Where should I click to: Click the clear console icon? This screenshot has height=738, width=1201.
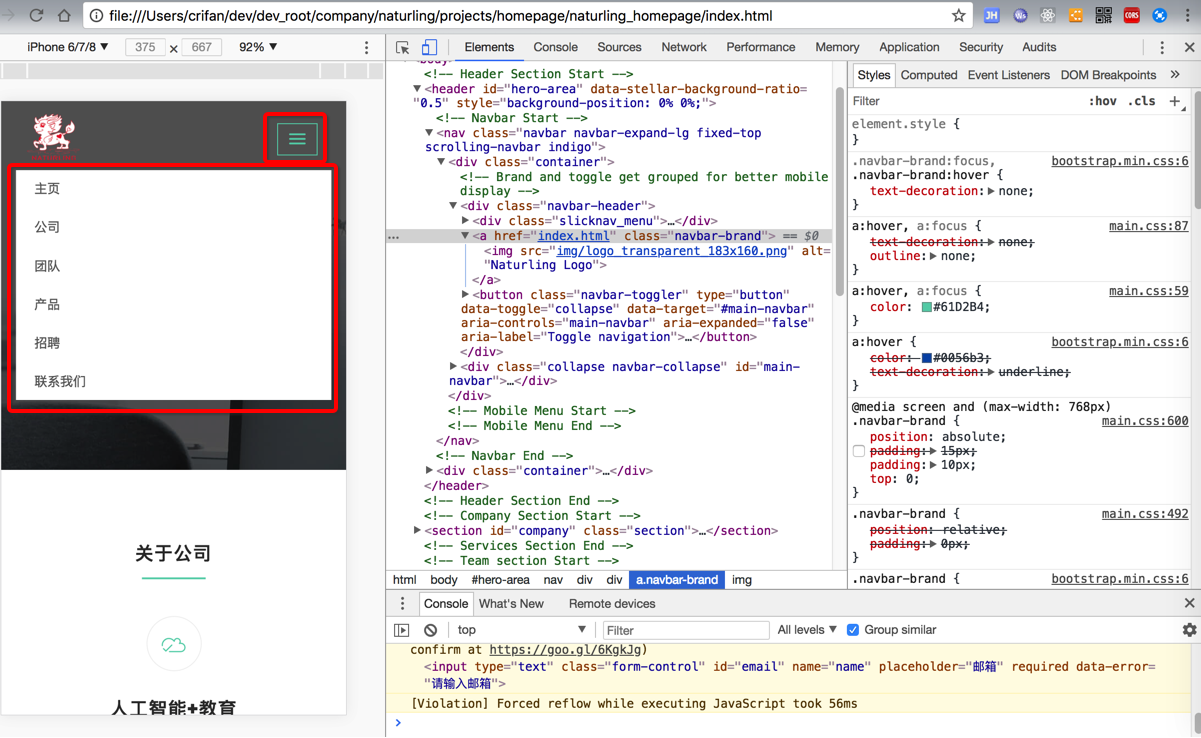point(430,630)
